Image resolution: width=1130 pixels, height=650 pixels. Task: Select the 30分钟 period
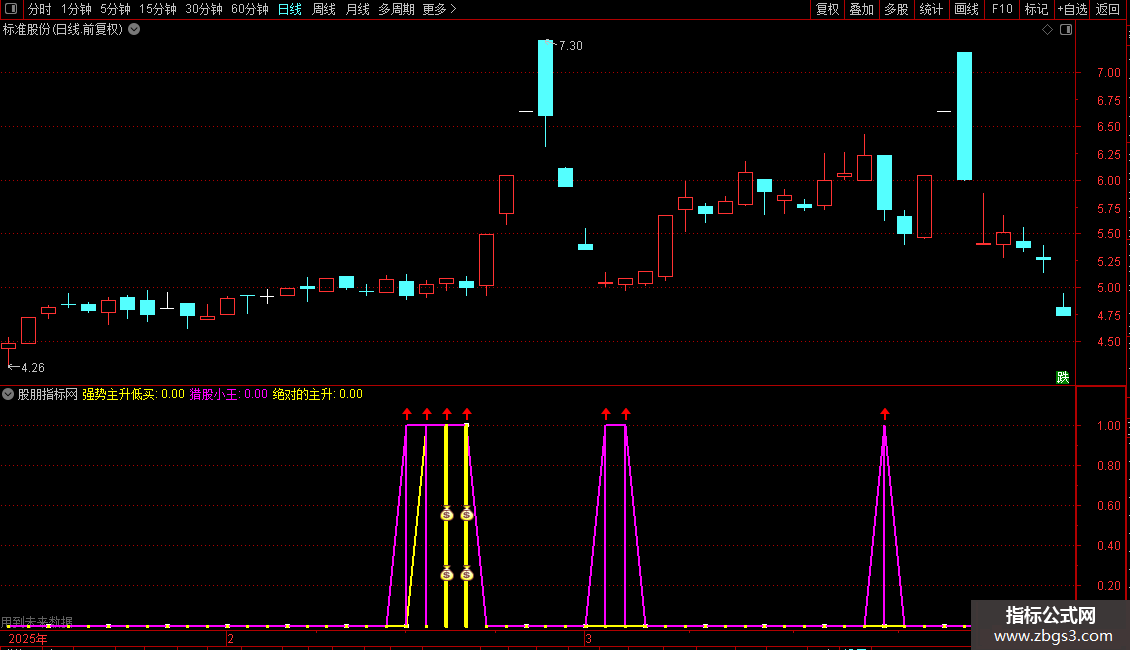[204, 9]
